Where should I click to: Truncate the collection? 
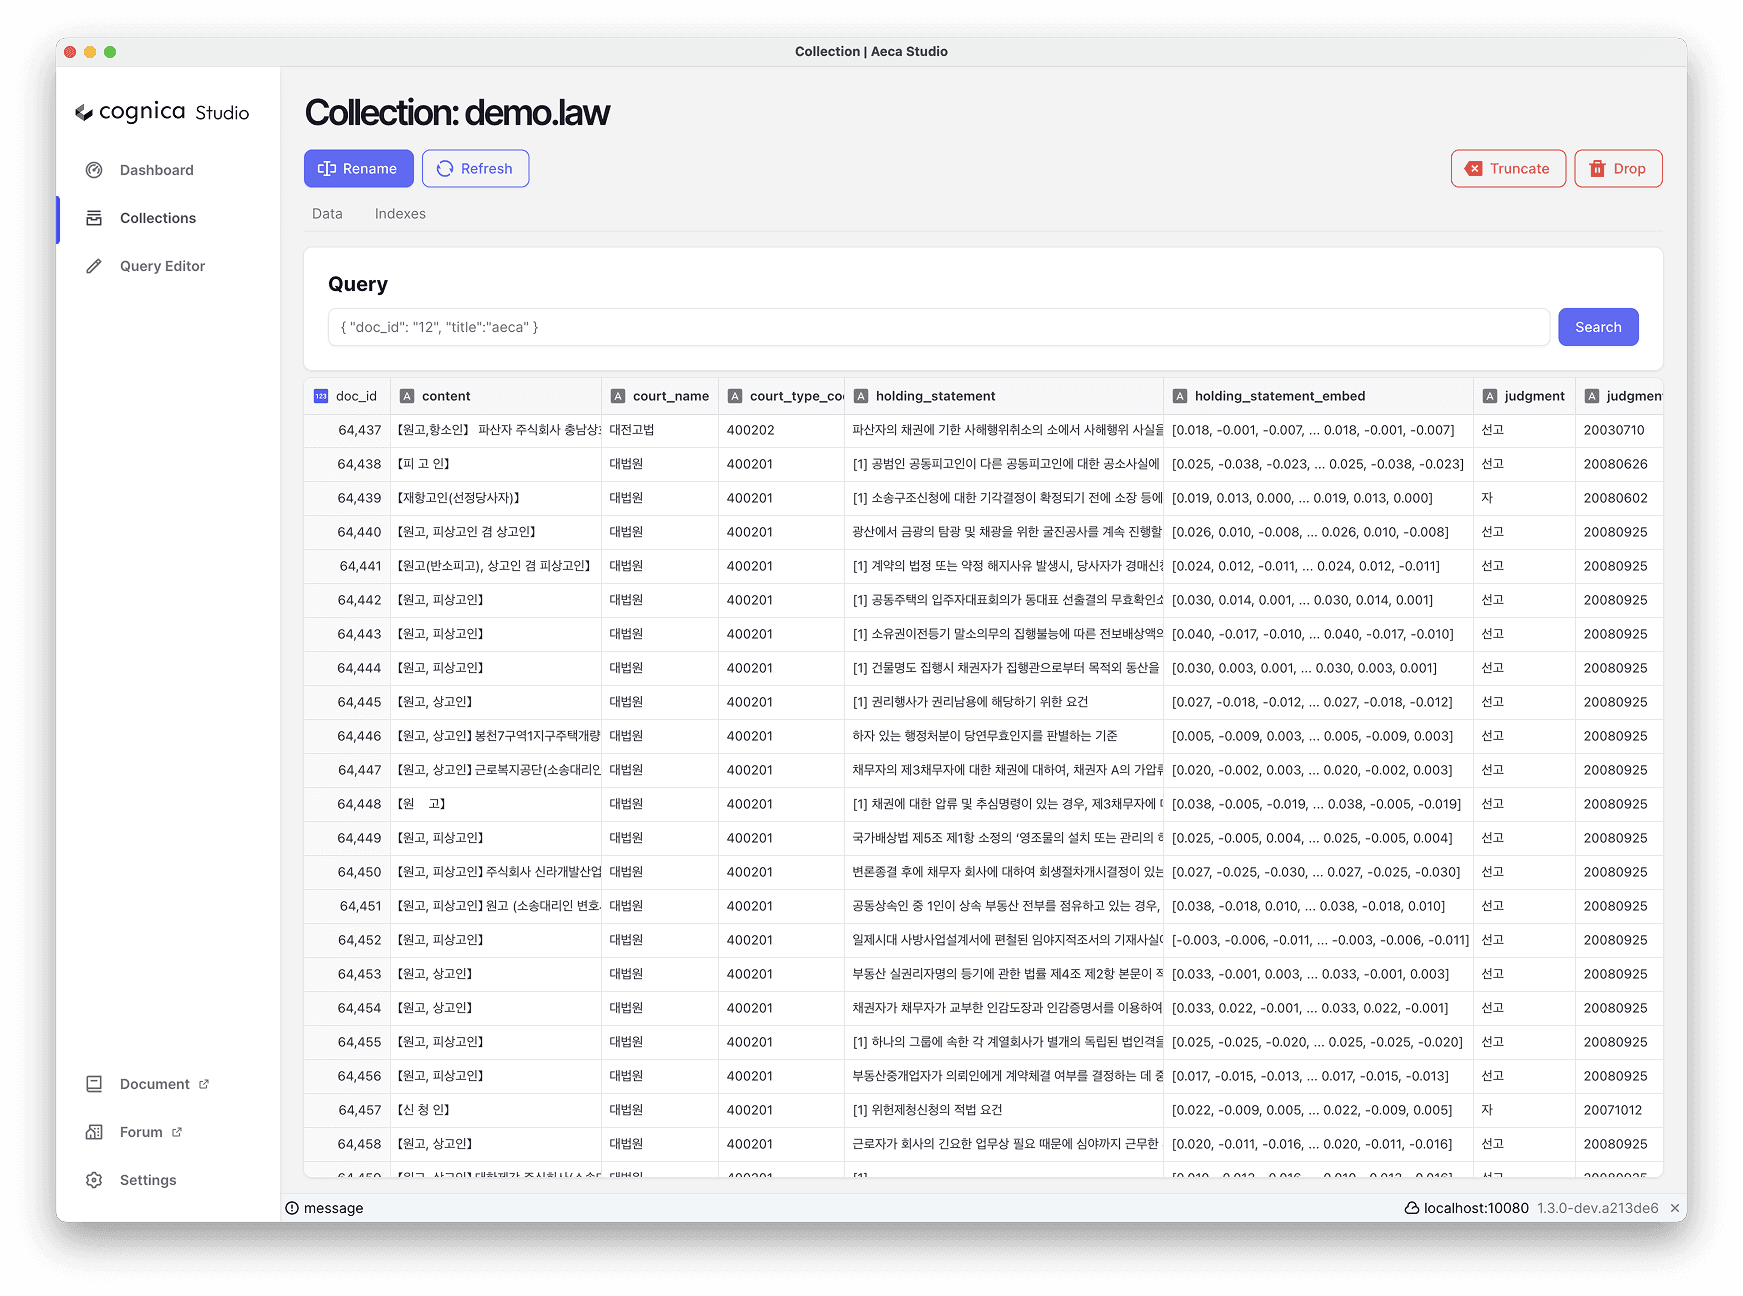[1508, 169]
